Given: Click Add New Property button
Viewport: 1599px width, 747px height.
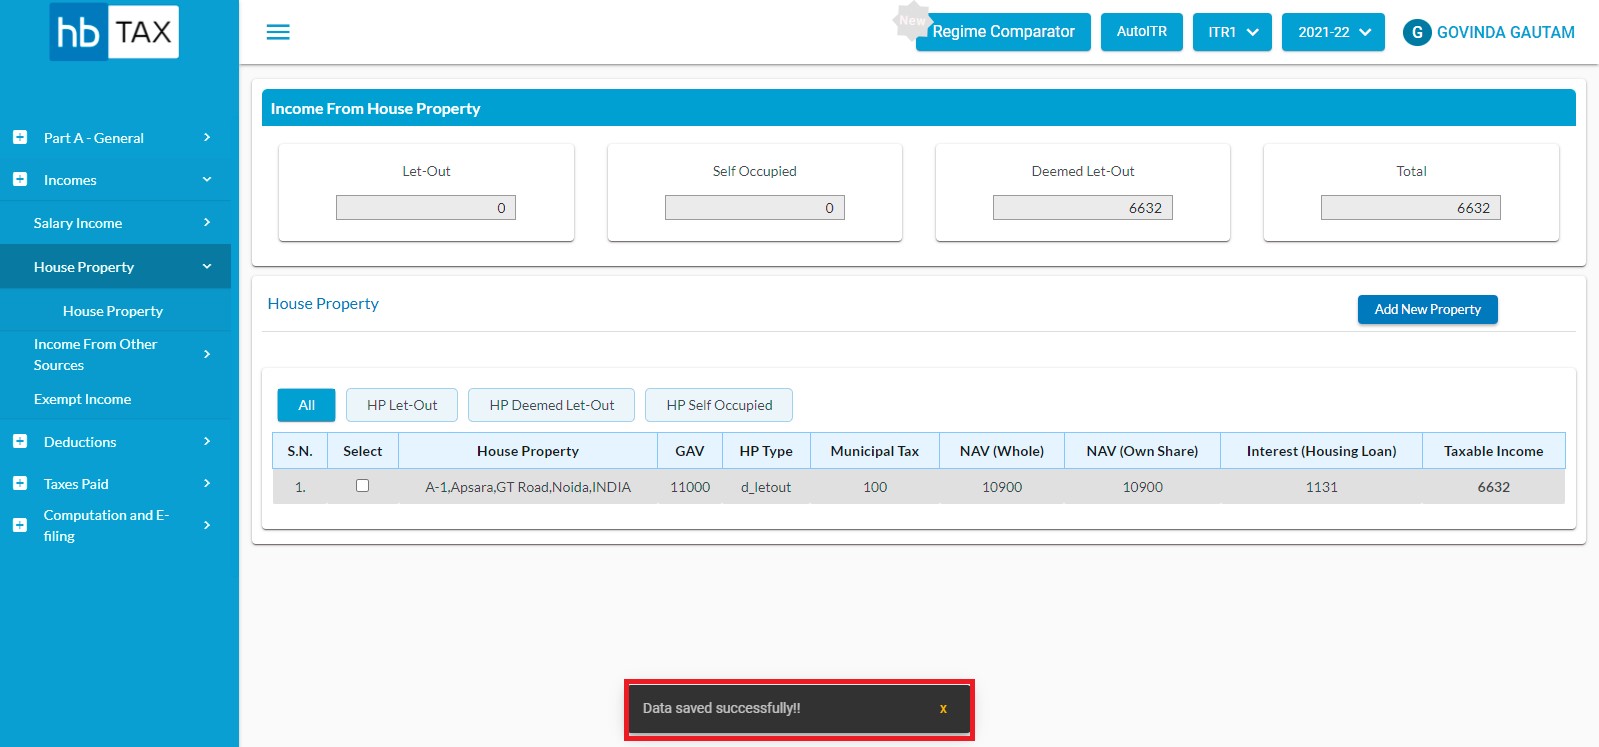Looking at the screenshot, I should coord(1427,309).
